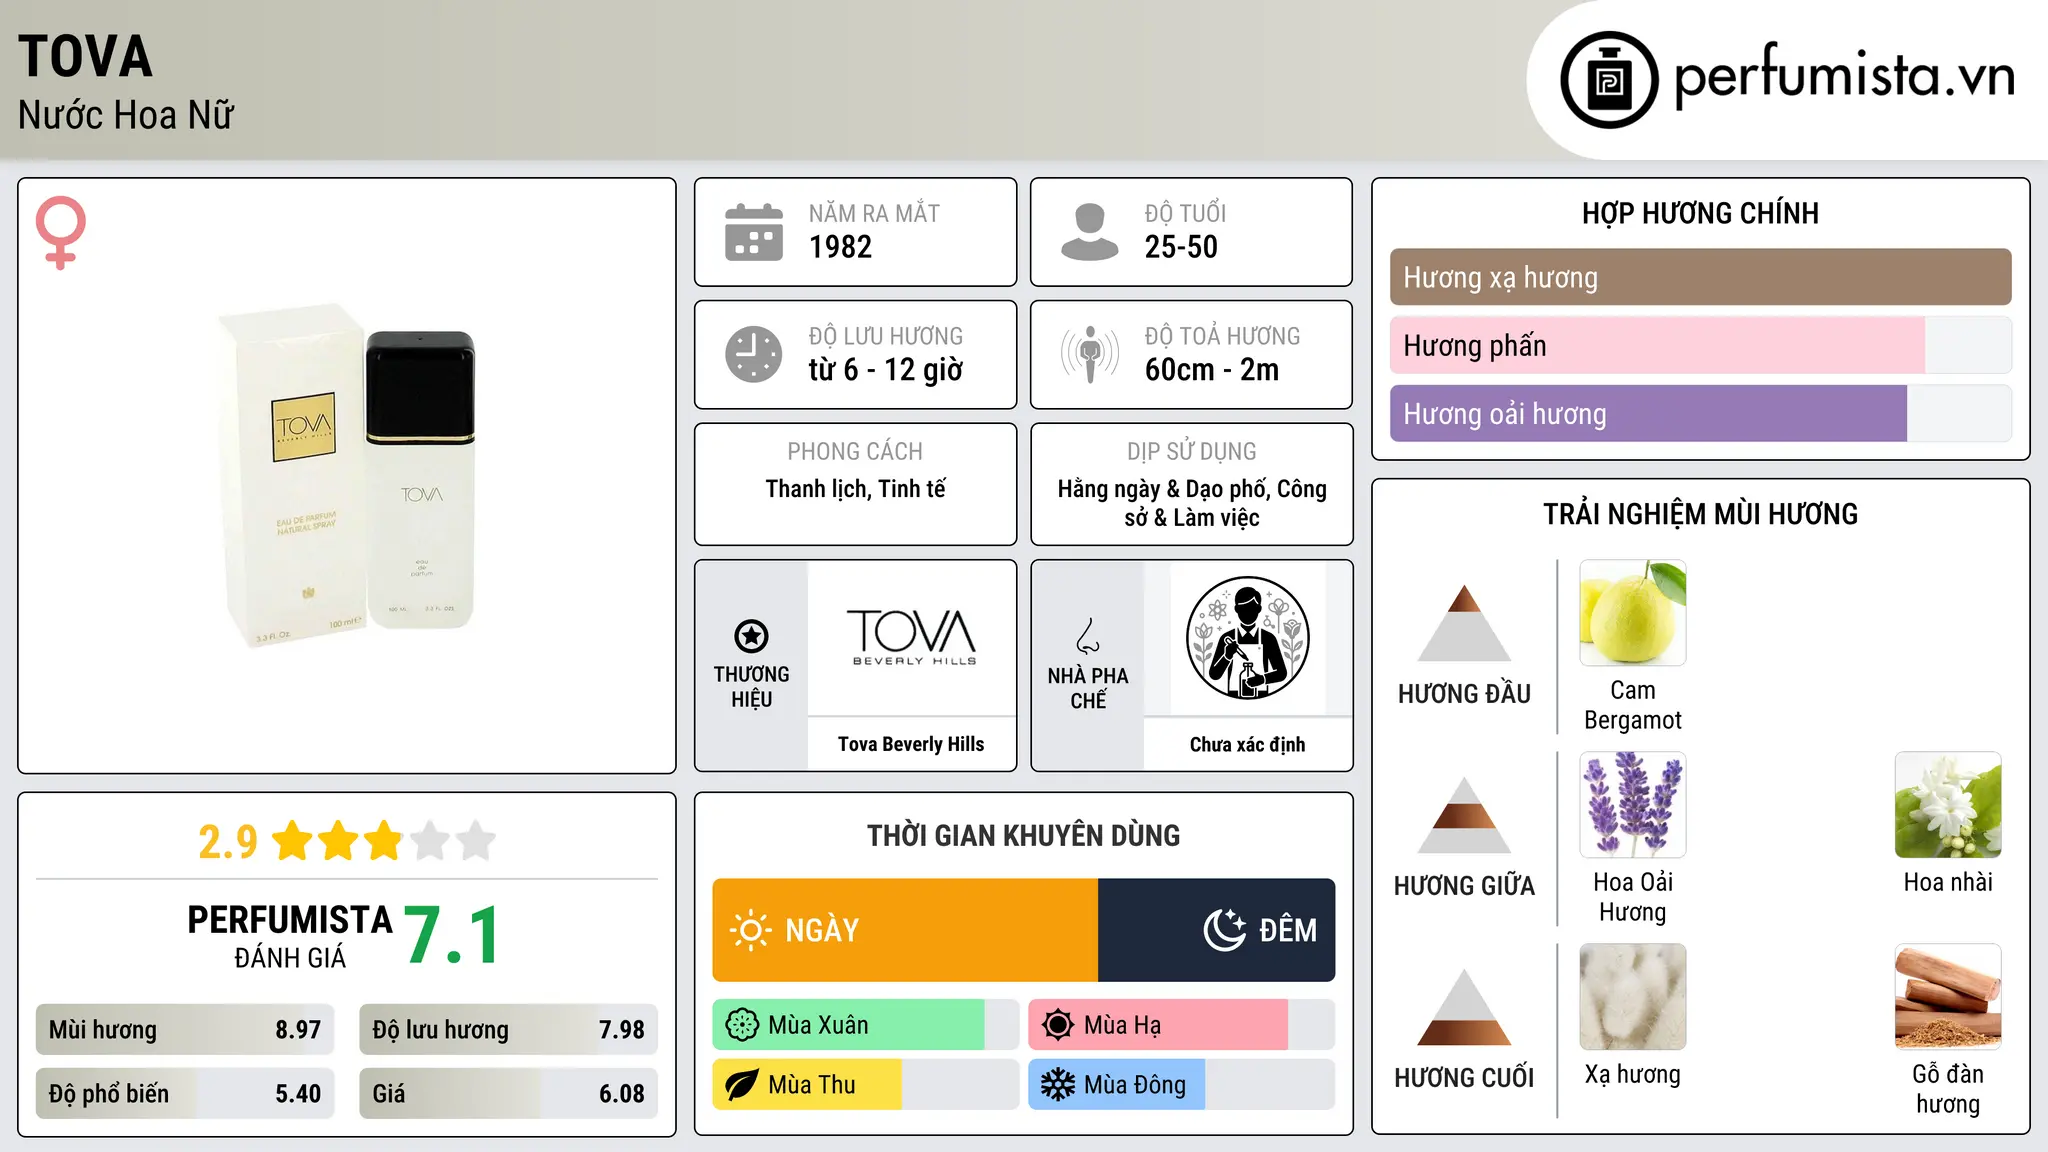Open the Hoa Oải Hương lavender image
2048x1152 pixels.
pos(1633,805)
